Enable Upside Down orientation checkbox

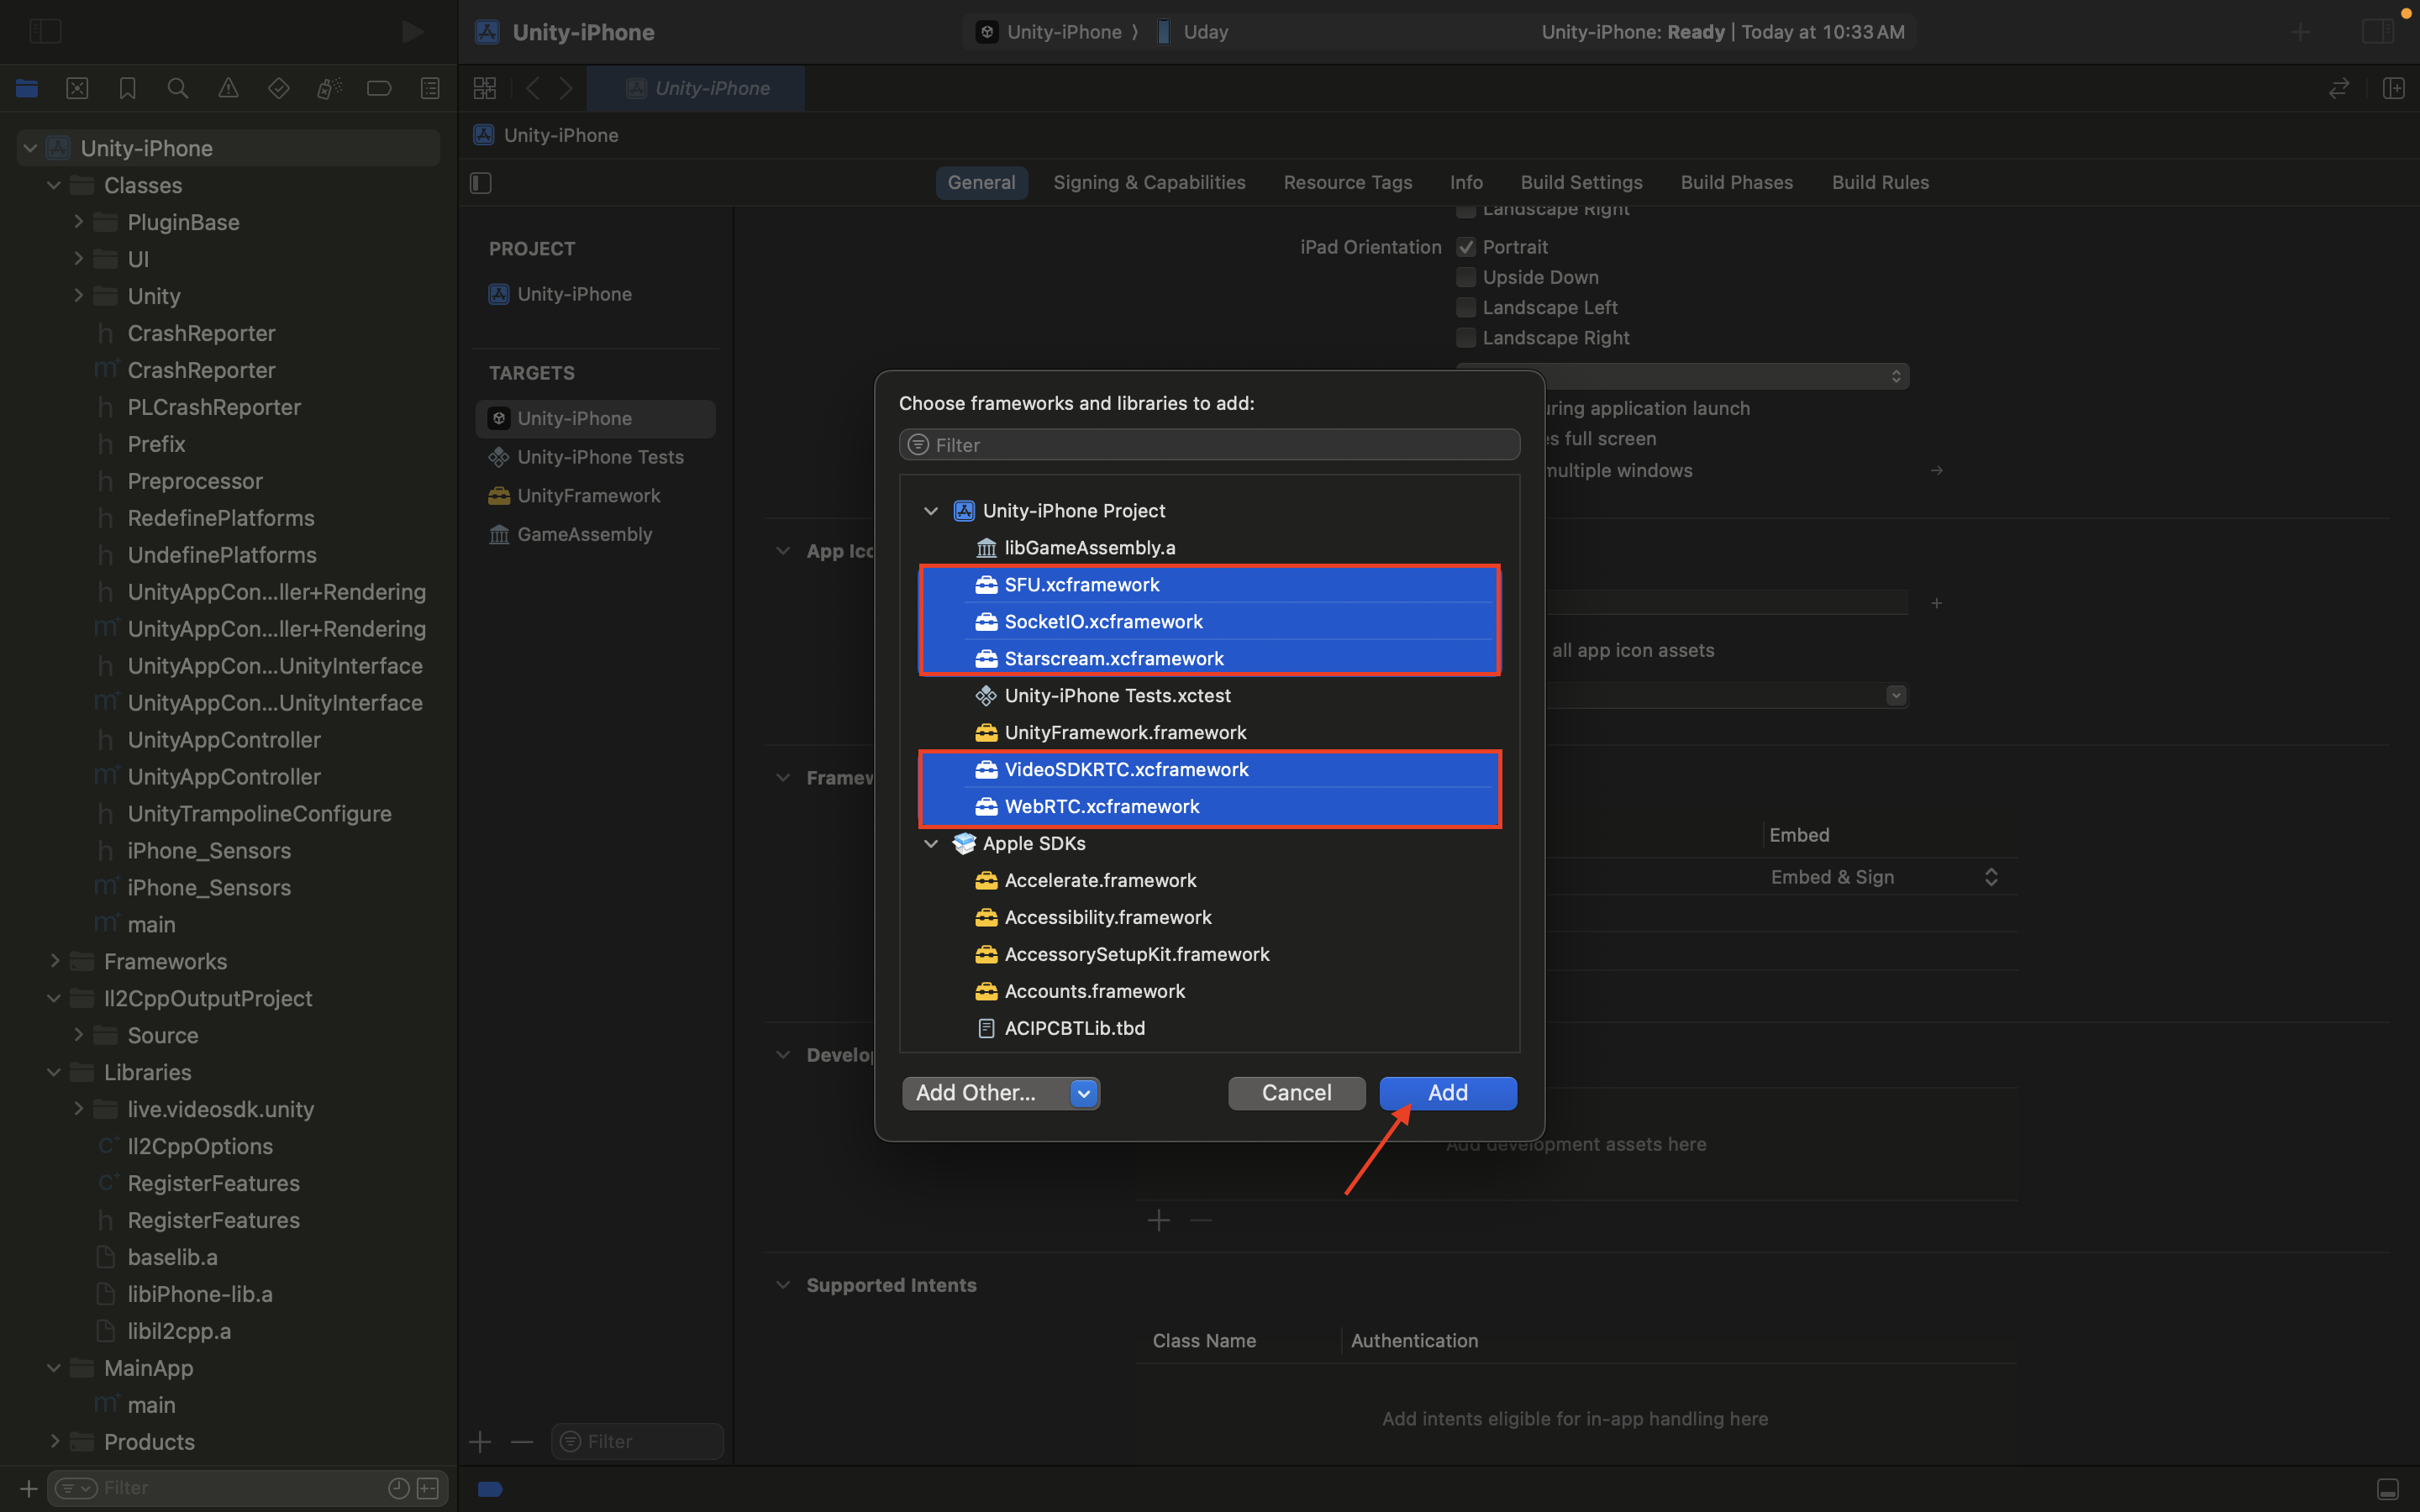[1466, 277]
